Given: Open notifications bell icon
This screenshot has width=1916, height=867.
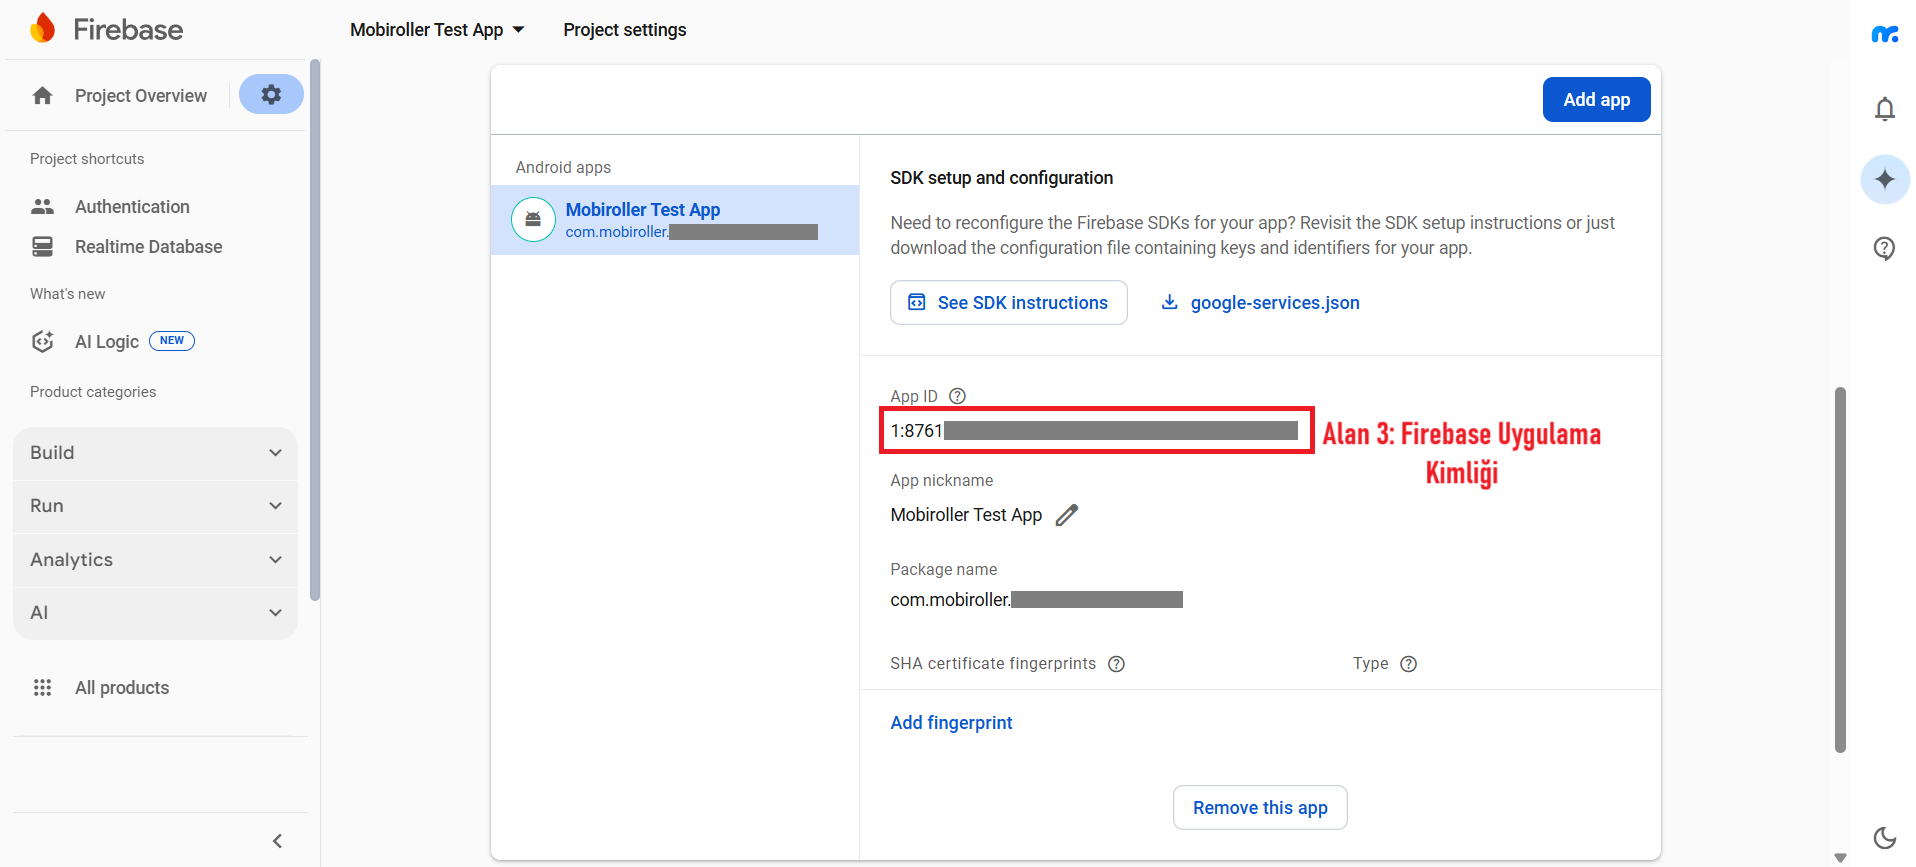Looking at the screenshot, I should pos(1884,108).
